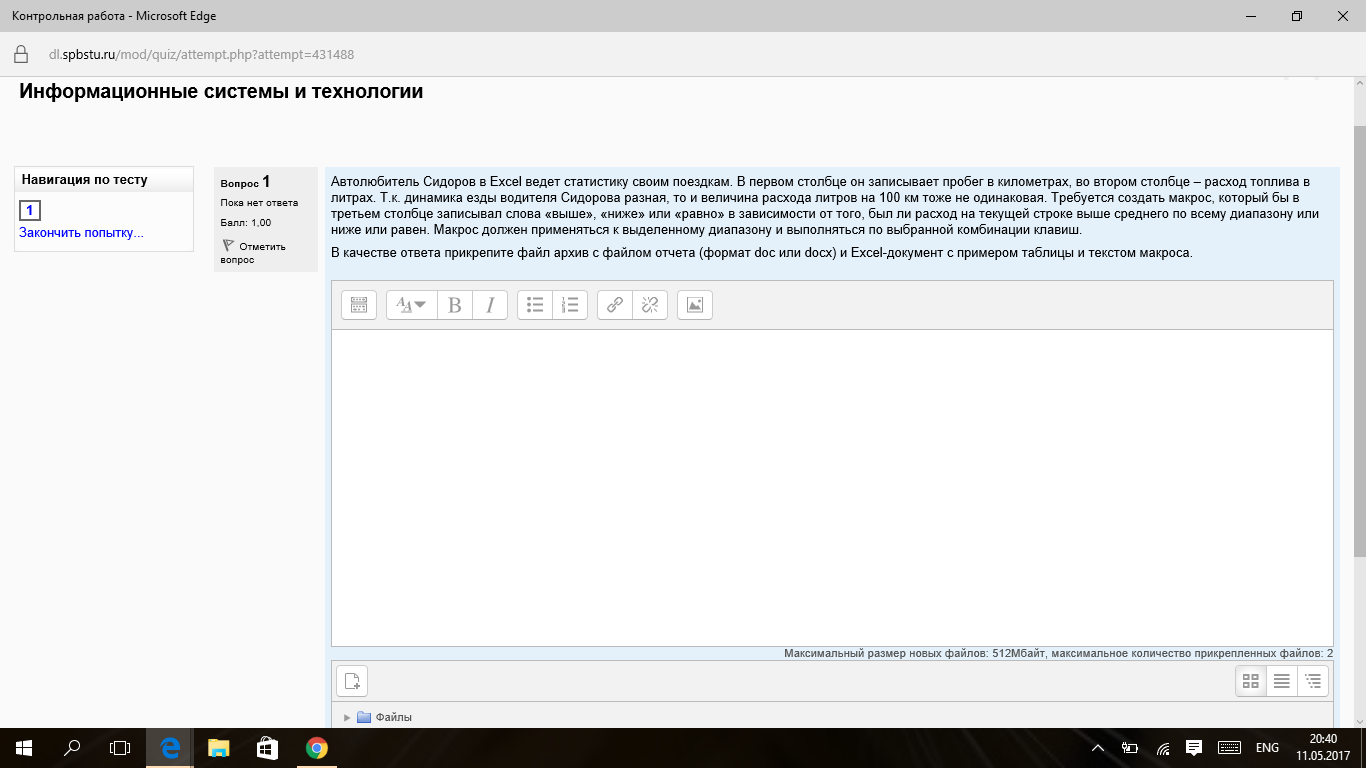Open the paragraph styles dropdown
Image resolution: width=1366 pixels, height=768 pixels.
[412, 305]
